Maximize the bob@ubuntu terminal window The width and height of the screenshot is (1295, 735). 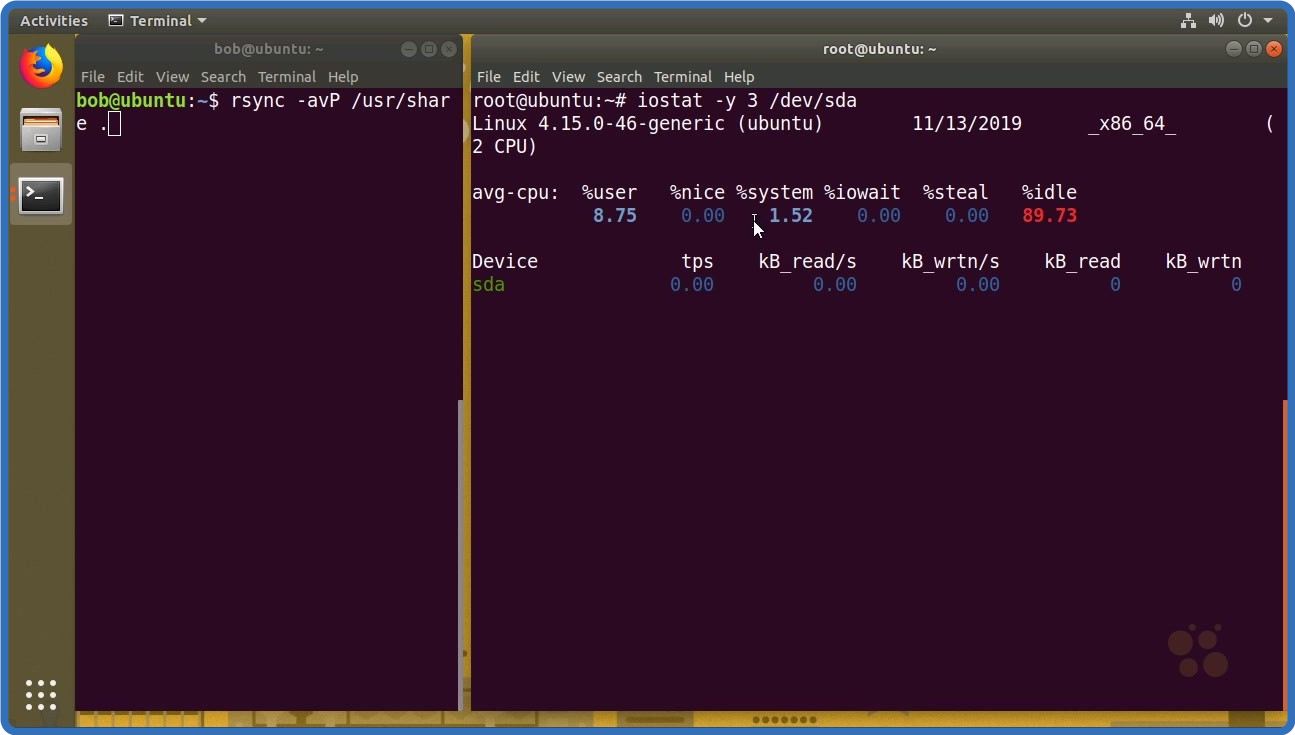coord(428,49)
